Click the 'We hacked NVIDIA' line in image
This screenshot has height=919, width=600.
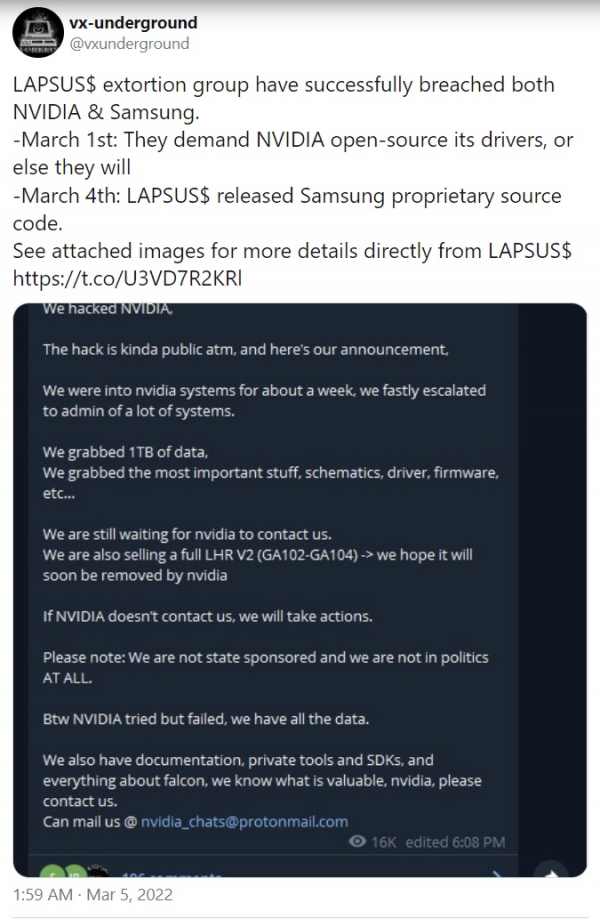click(108, 311)
